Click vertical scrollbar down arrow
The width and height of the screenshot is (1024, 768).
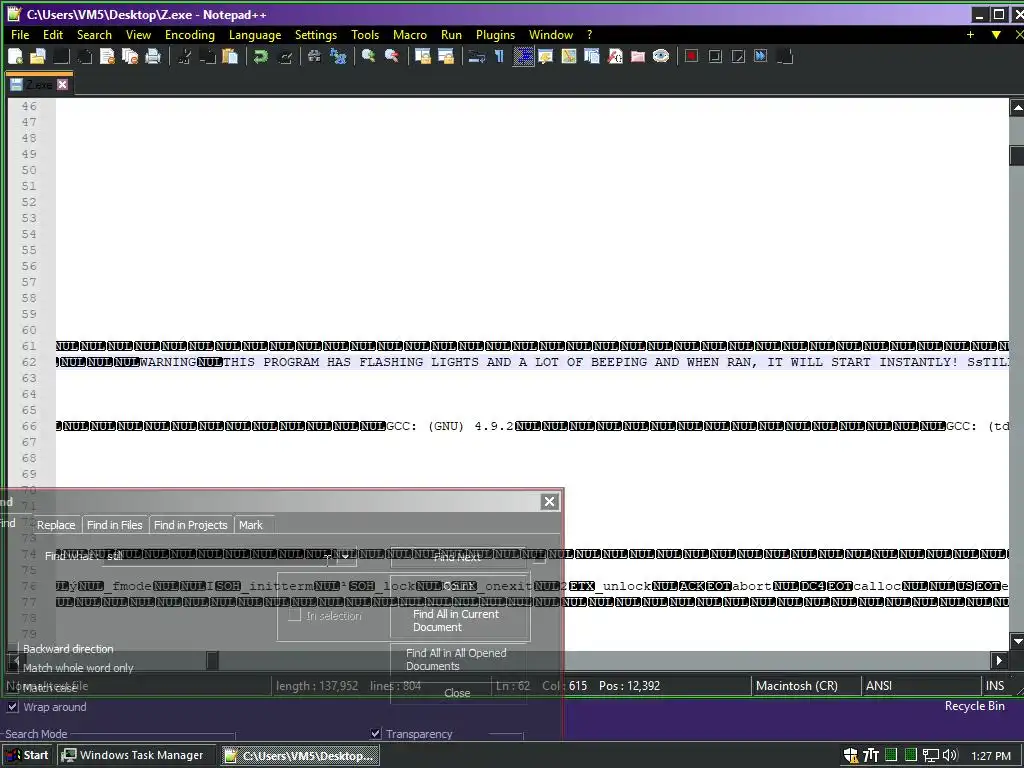(1017, 641)
